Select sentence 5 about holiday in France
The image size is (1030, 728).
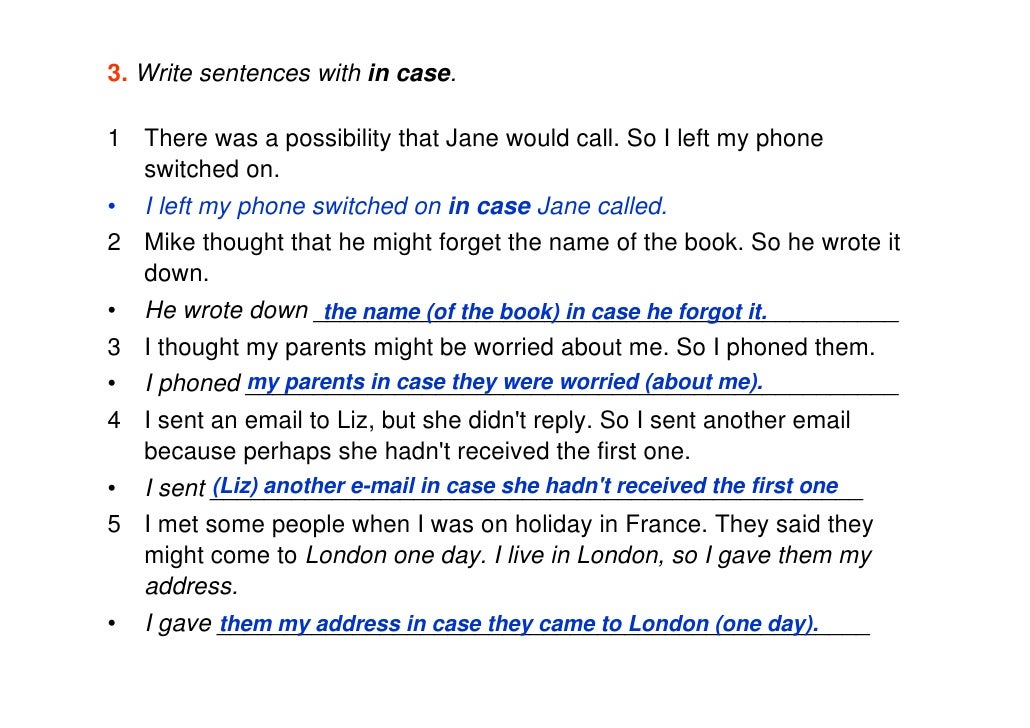[508, 555]
